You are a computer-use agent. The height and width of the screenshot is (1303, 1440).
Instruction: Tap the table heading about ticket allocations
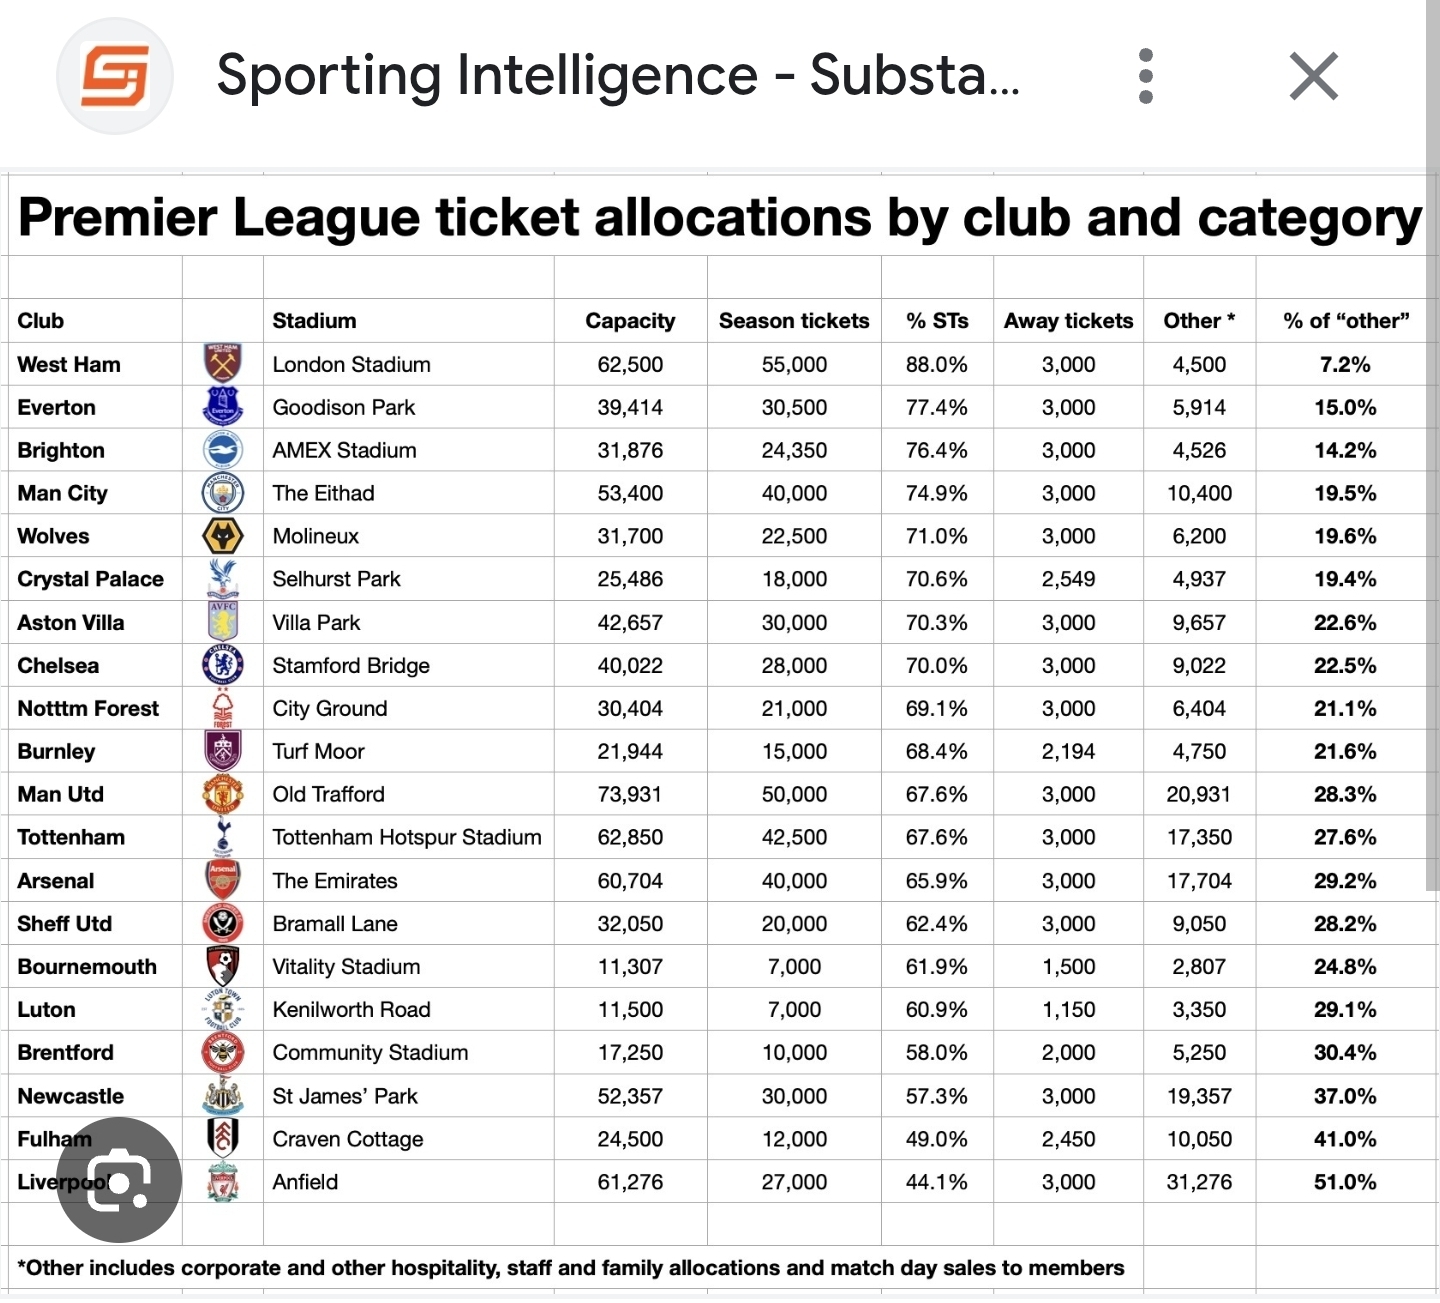(719, 218)
